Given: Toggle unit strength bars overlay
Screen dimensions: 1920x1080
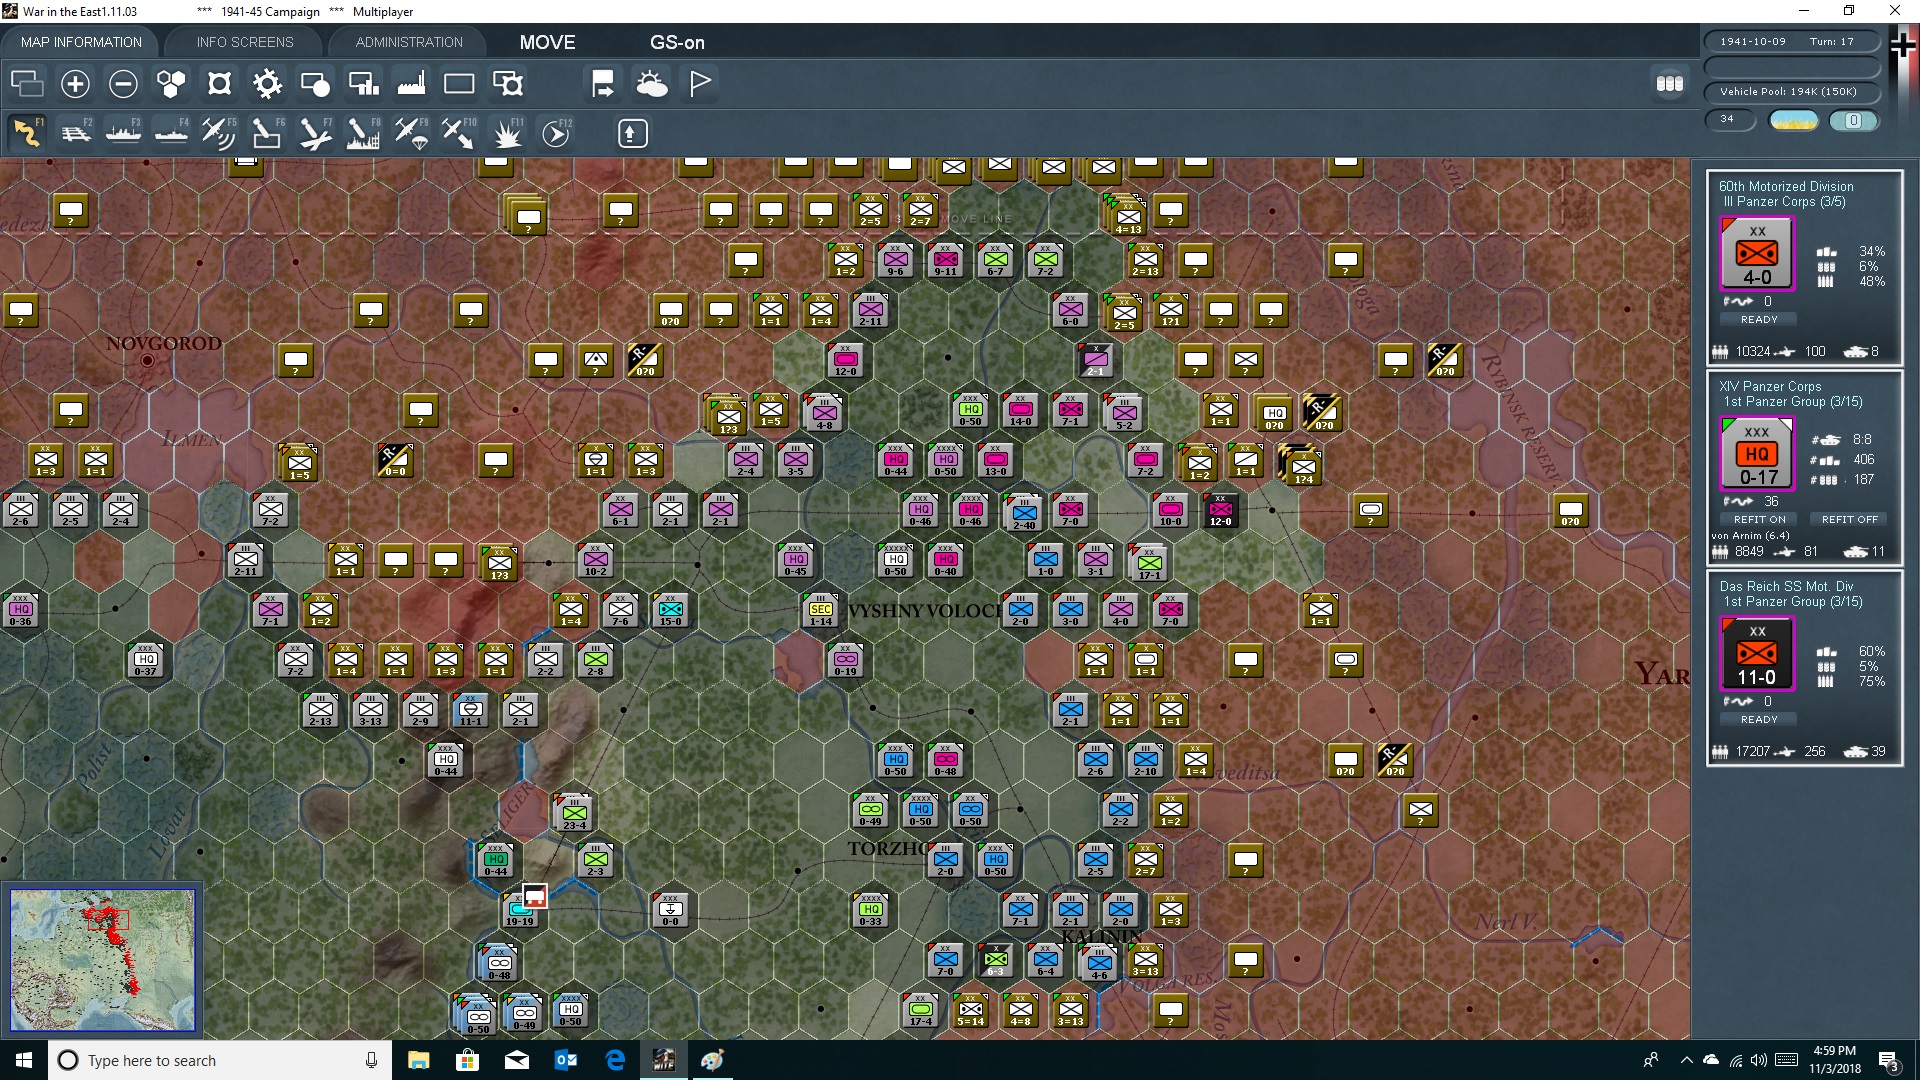Looking at the screenshot, I should click(363, 84).
